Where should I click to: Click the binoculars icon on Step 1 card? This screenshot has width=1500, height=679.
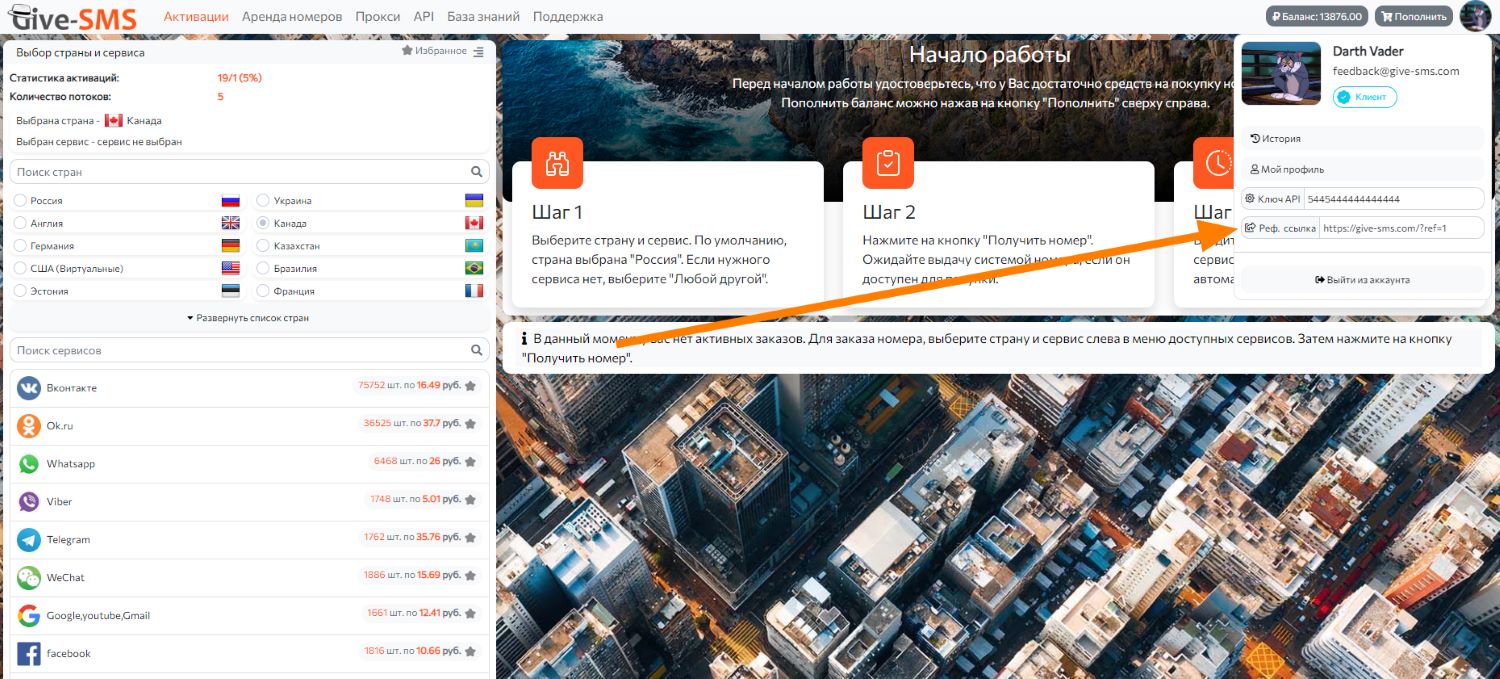tap(557, 163)
